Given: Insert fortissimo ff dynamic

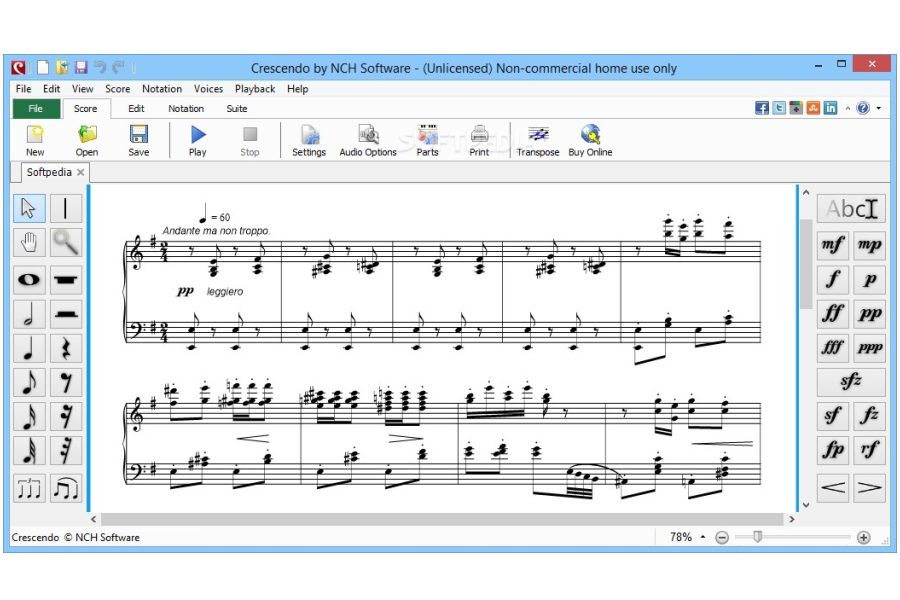Looking at the screenshot, I should click(x=833, y=313).
